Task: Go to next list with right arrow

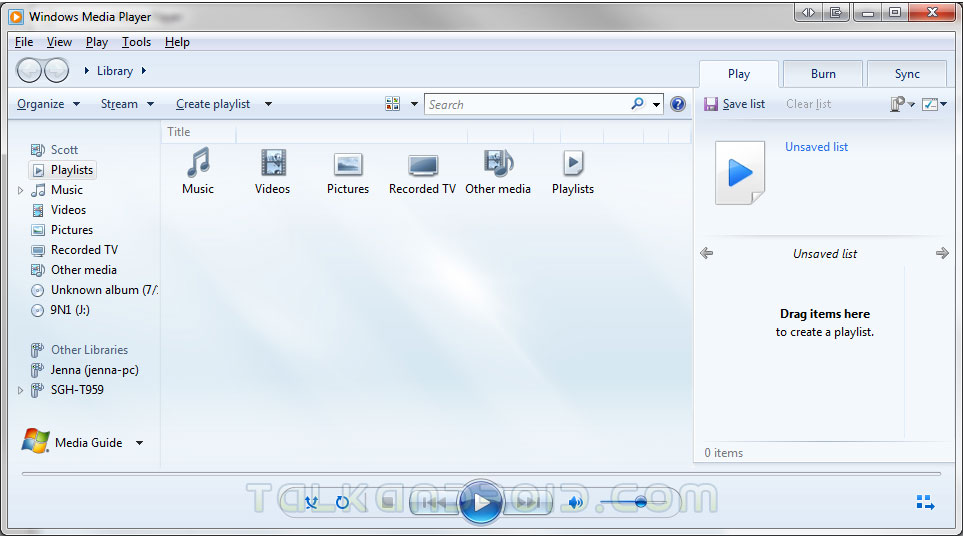Action: coord(942,253)
